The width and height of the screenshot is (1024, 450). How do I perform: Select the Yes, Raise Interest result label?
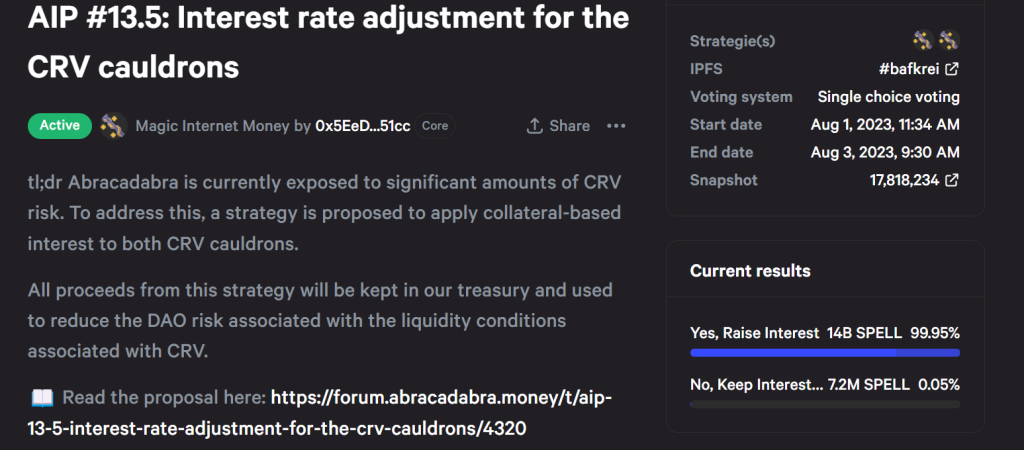pos(755,332)
